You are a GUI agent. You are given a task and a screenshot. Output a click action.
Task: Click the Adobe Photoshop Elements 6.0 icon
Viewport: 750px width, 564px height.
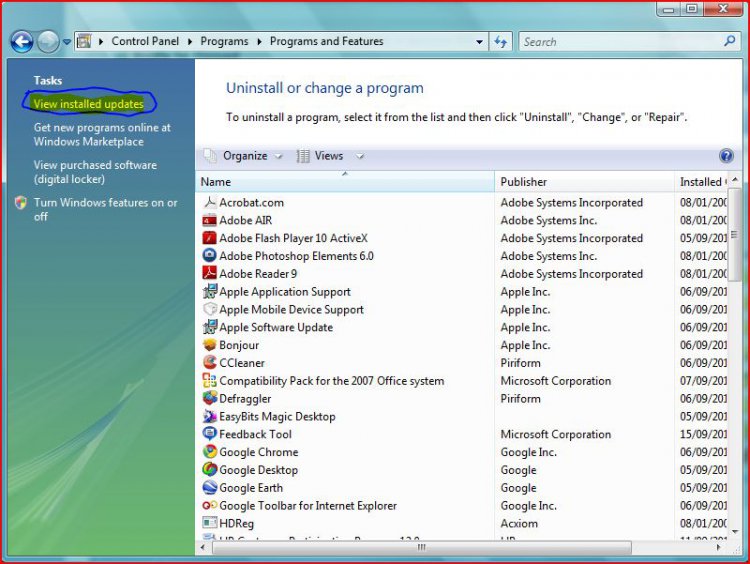click(x=209, y=255)
